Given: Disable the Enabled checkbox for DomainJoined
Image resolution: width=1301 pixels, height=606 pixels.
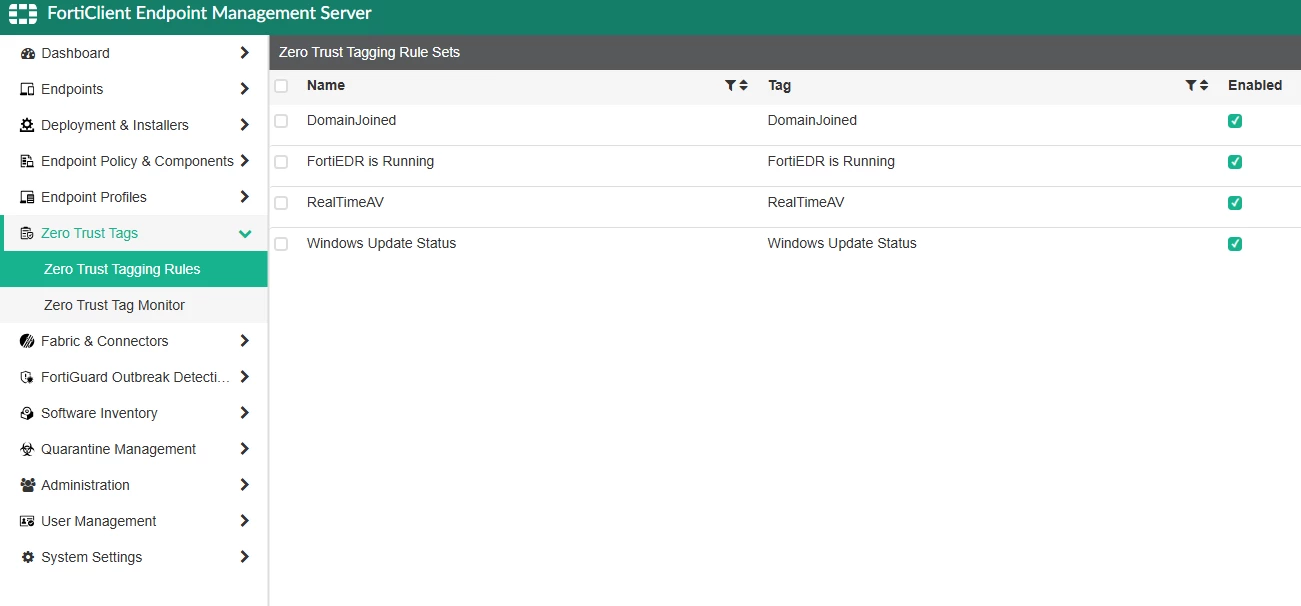Looking at the screenshot, I should pos(1235,121).
